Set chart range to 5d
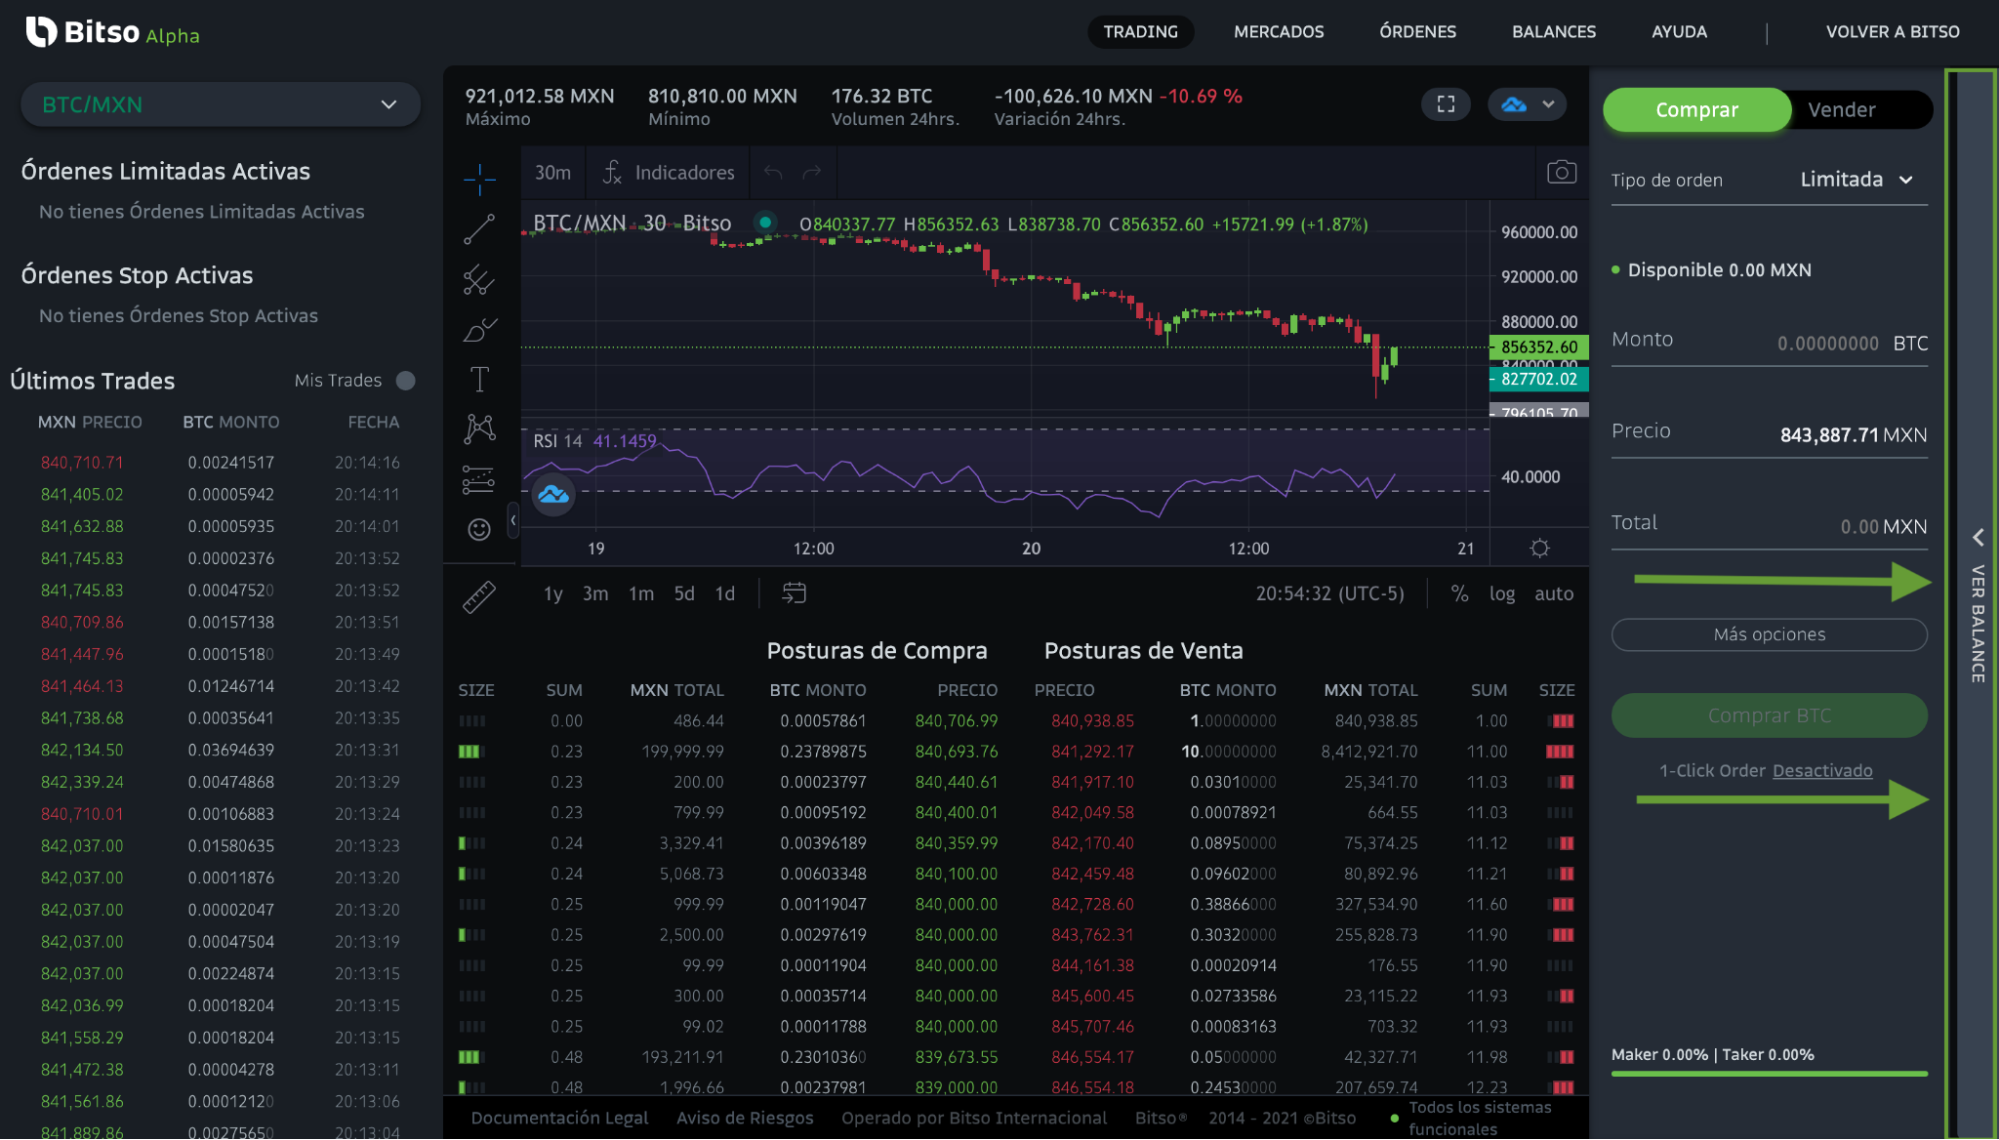This screenshot has height=1140, width=1999. tap(684, 593)
